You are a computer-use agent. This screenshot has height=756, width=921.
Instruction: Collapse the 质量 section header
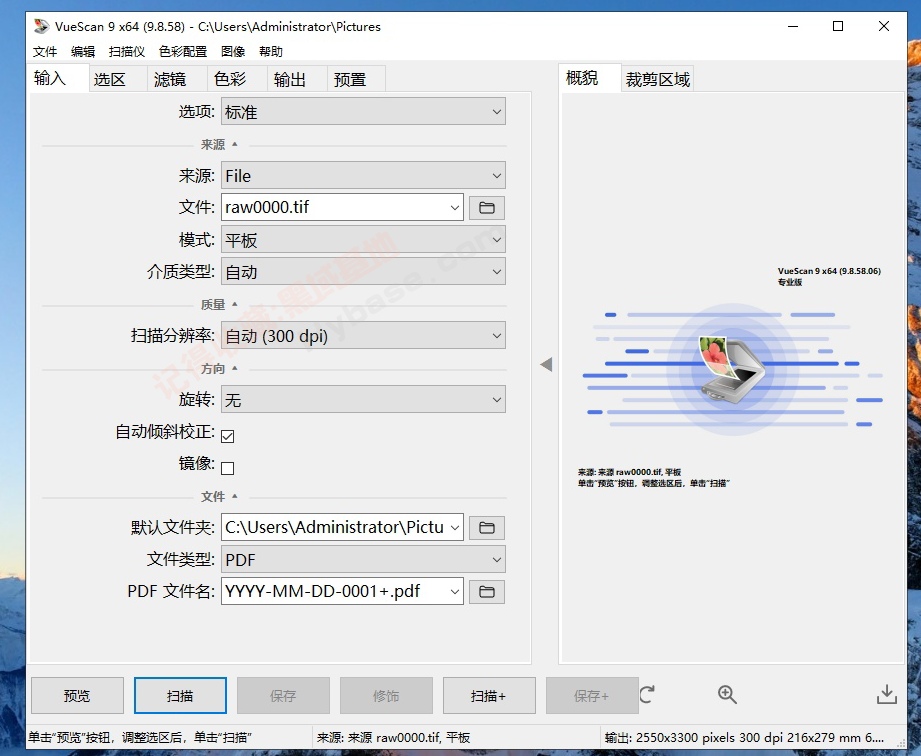point(219,304)
